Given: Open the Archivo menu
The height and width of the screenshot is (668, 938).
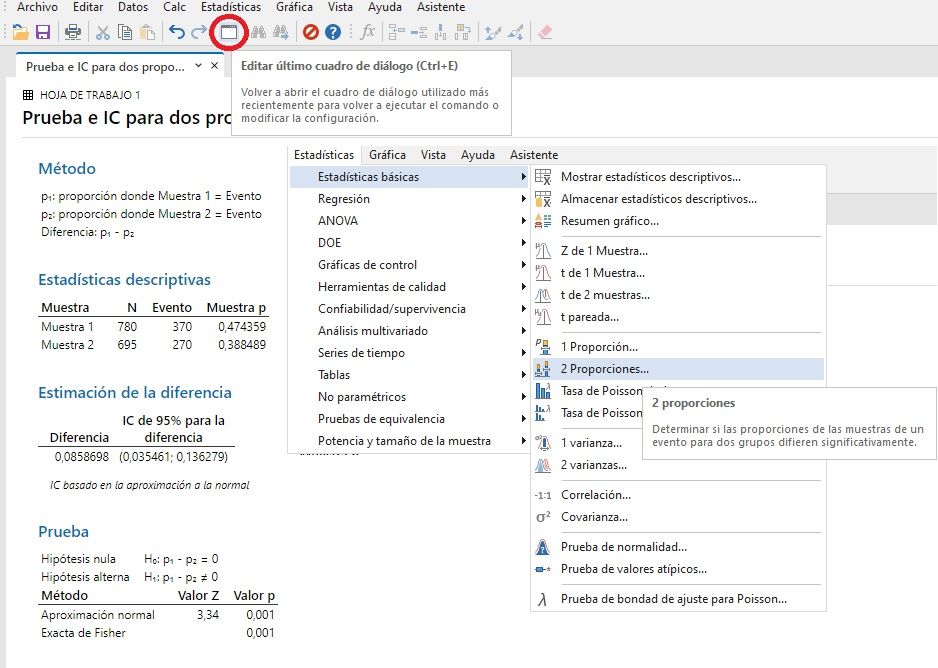Looking at the screenshot, I should click(37, 7).
